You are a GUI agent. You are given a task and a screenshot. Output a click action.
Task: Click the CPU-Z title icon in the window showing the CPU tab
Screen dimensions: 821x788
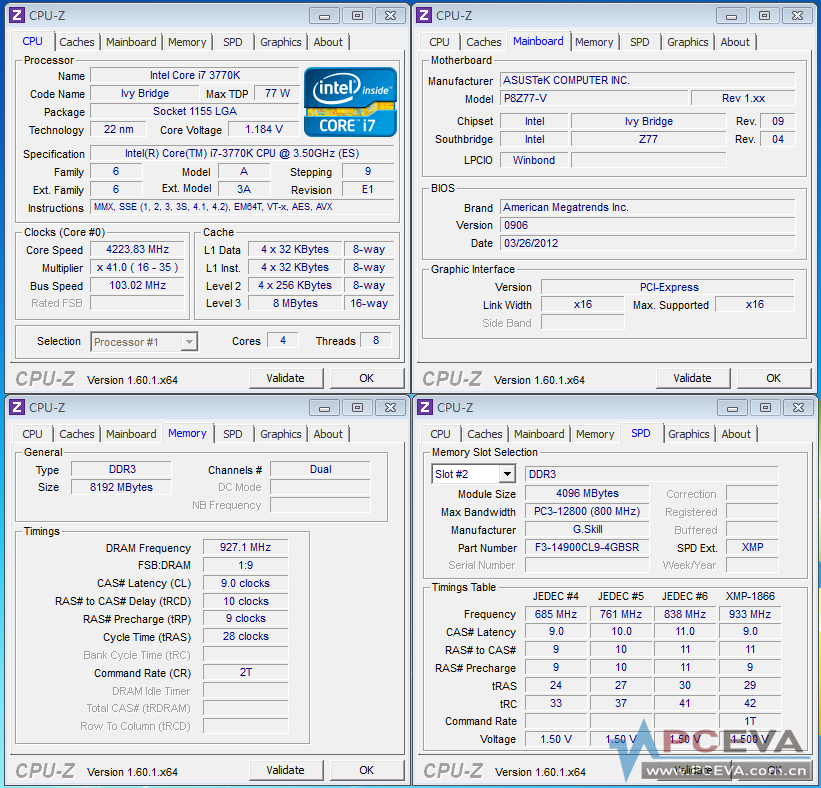(17, 15)
